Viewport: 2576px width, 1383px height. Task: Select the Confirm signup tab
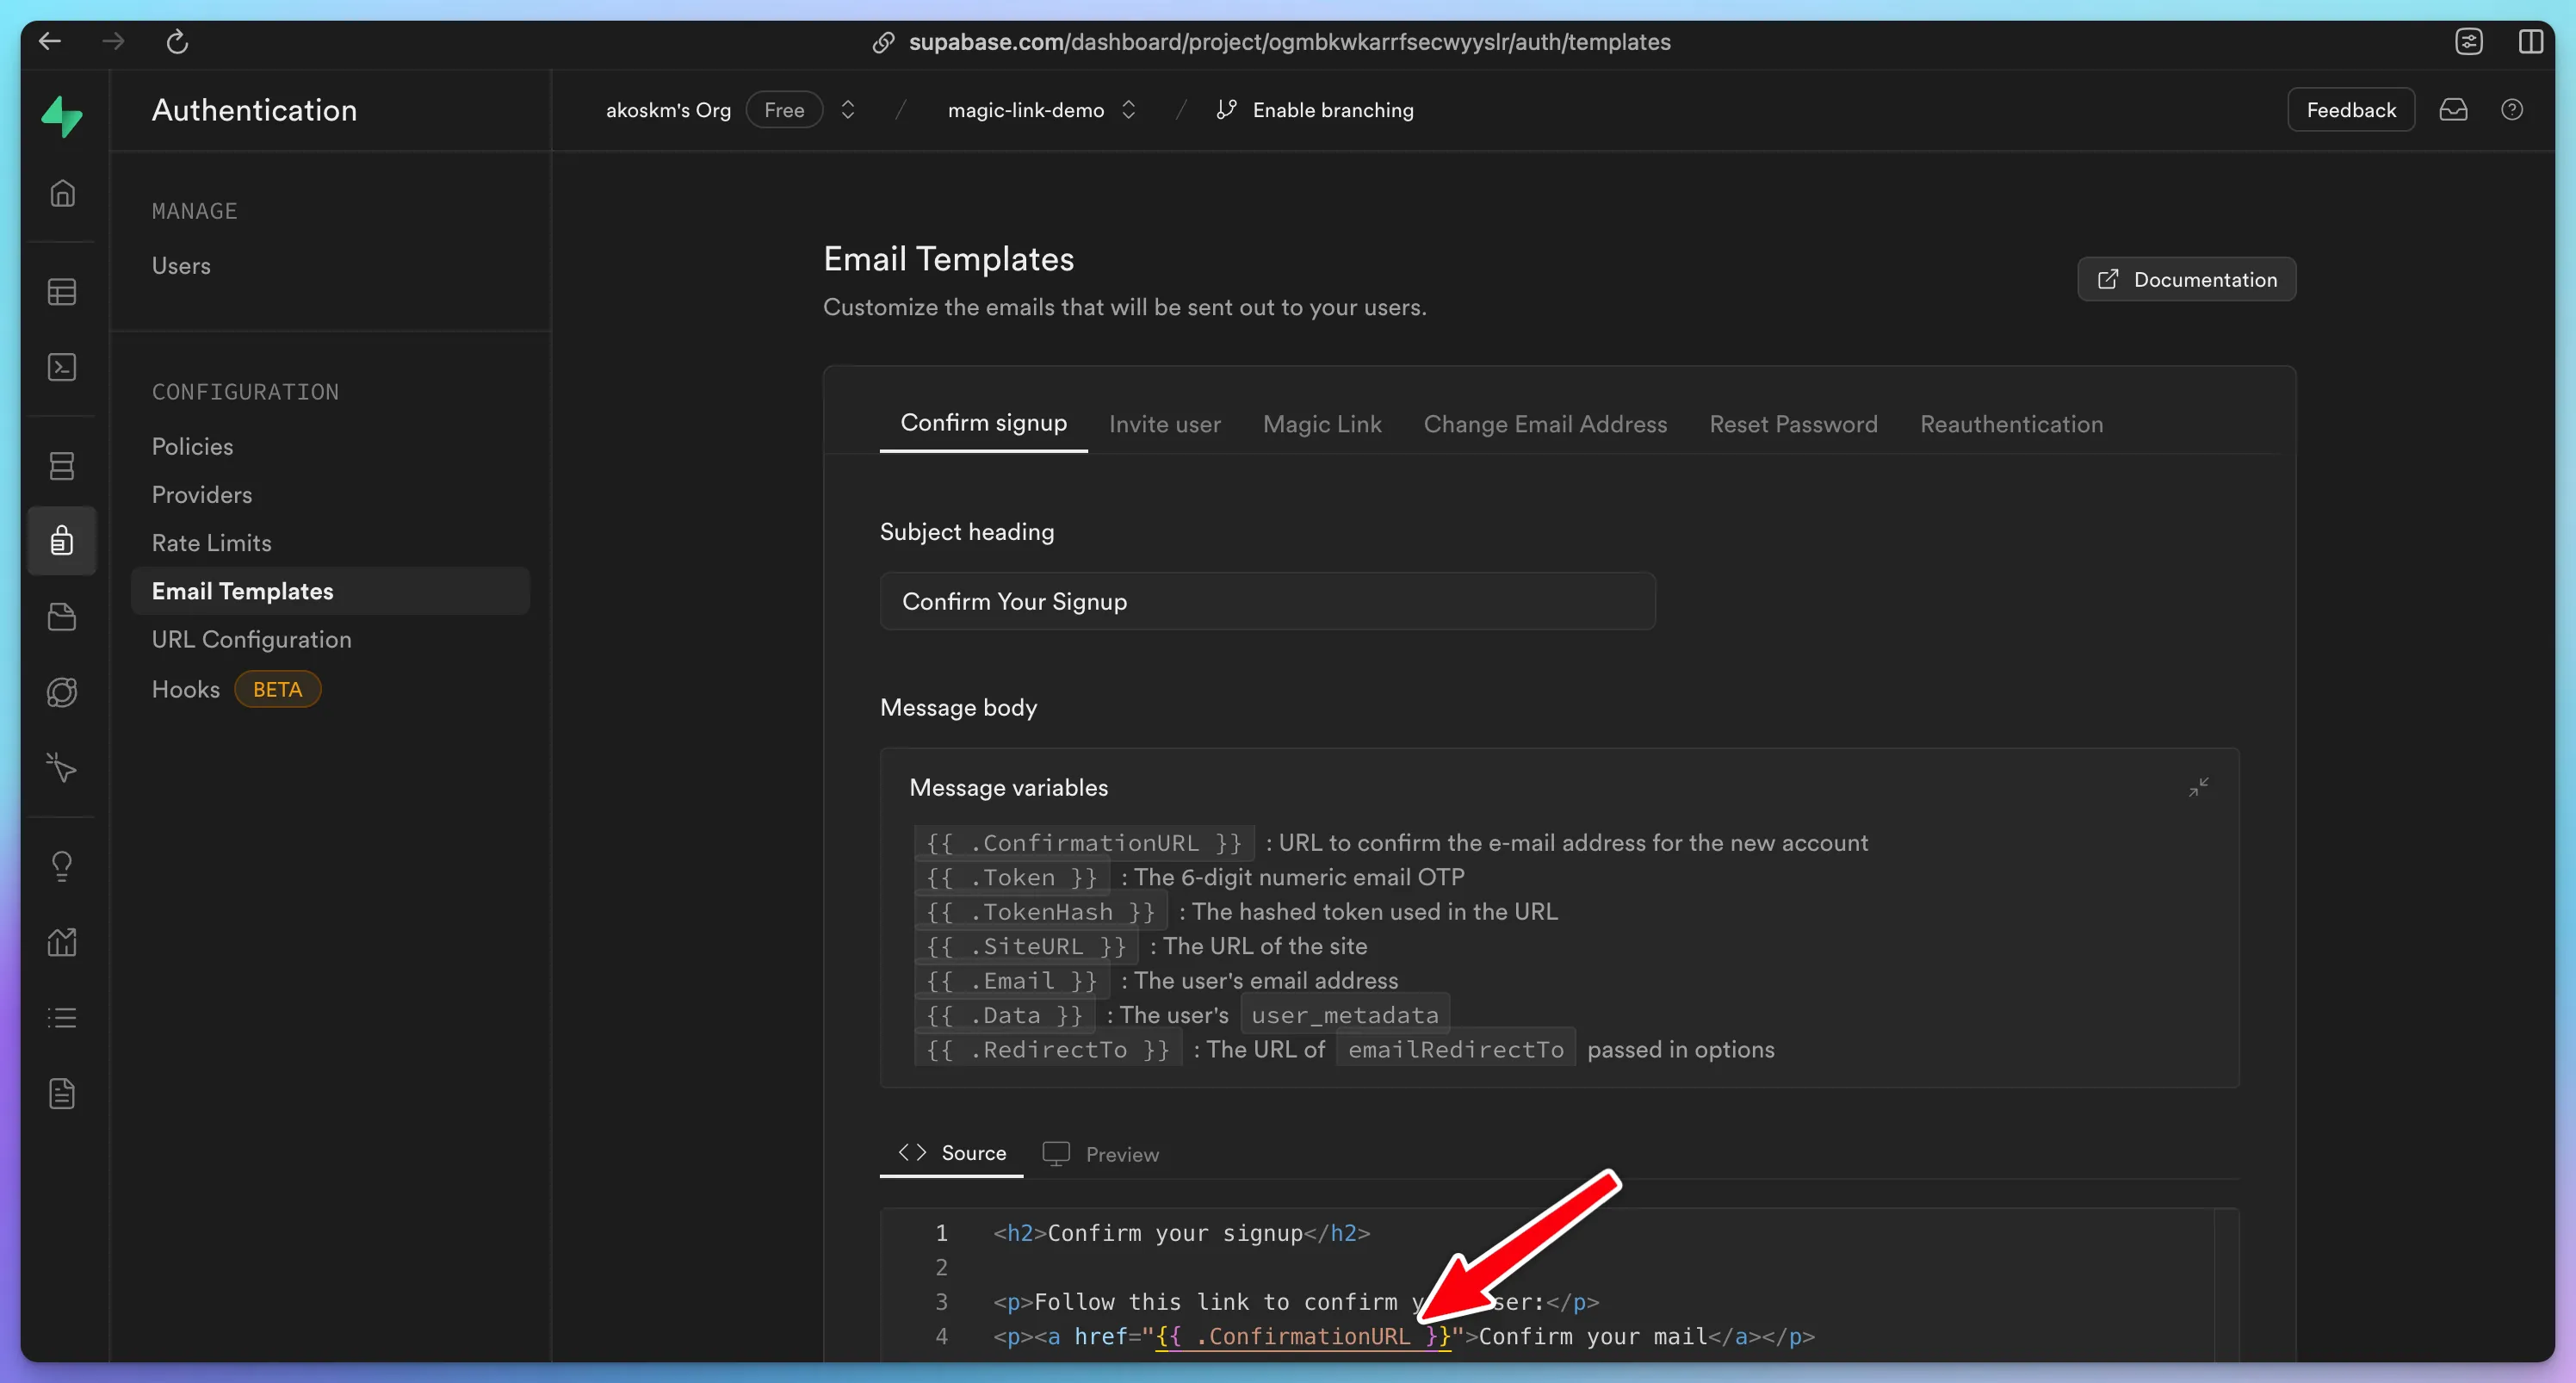983,423
